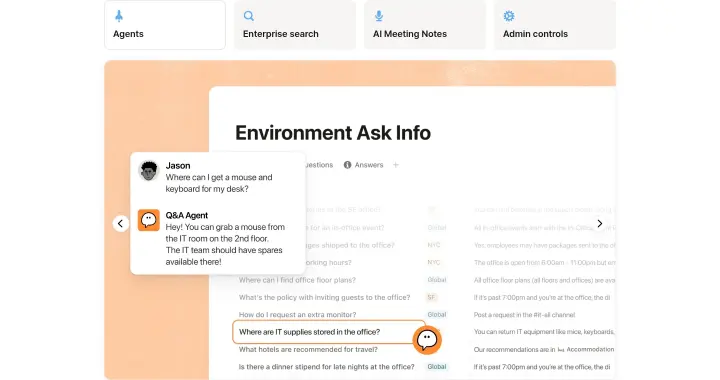Screen dimensions: 720x380
Task: Select 'Where can I find office floor plans?'
Action: [x=297, y=280]
